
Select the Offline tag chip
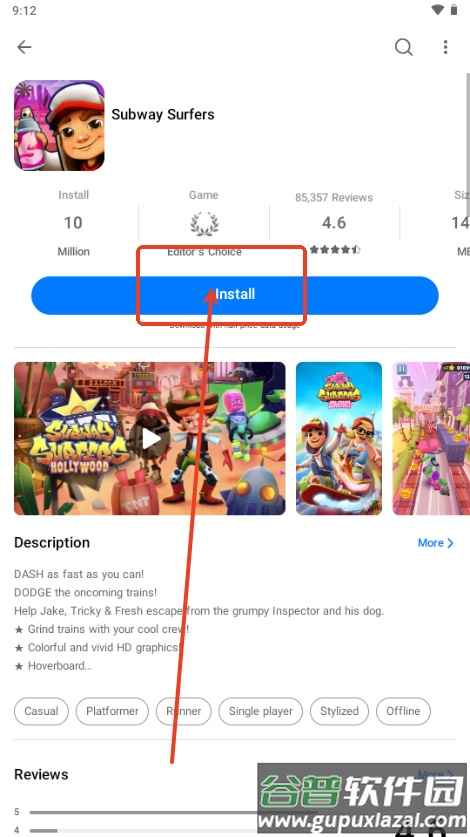click(403, 711)
